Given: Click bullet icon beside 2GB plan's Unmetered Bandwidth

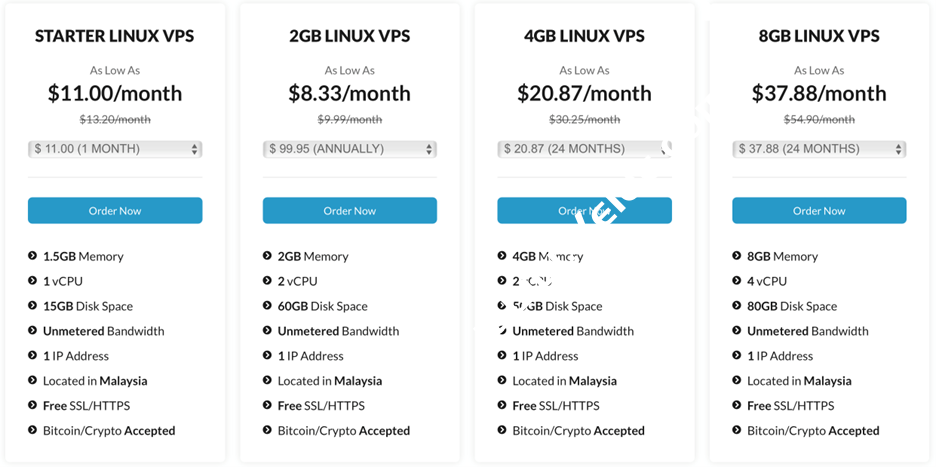Looking at the screenshot, I should 268,331.
